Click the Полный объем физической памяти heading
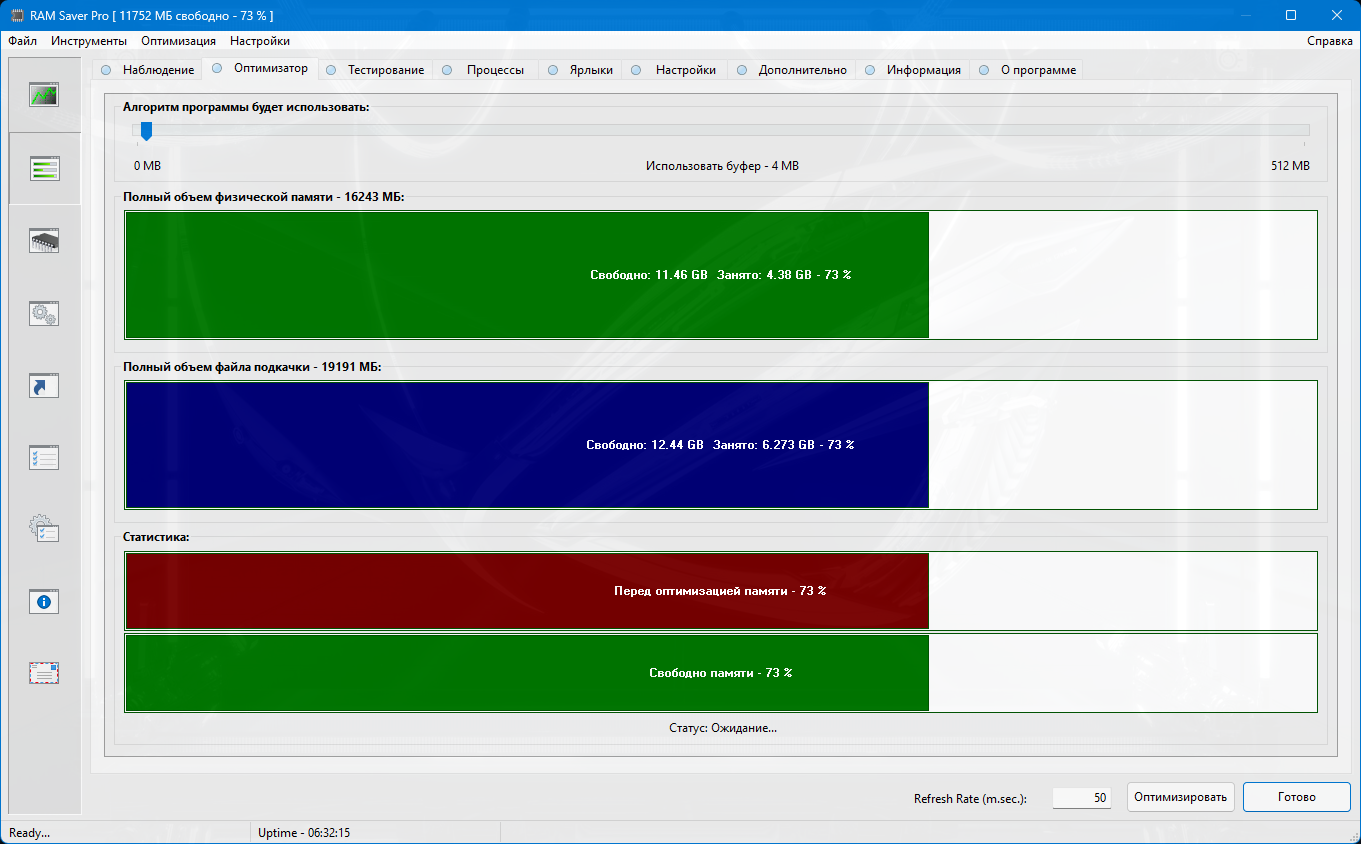1361x844 pixels. click(x=263, y=197)
